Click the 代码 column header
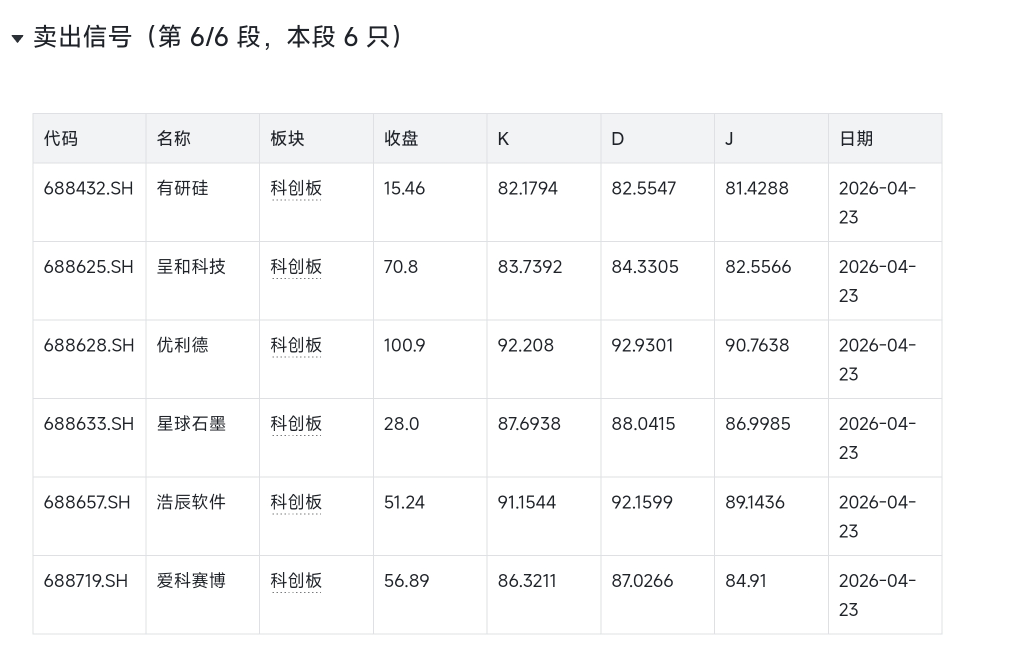 (x=61, y=139)
